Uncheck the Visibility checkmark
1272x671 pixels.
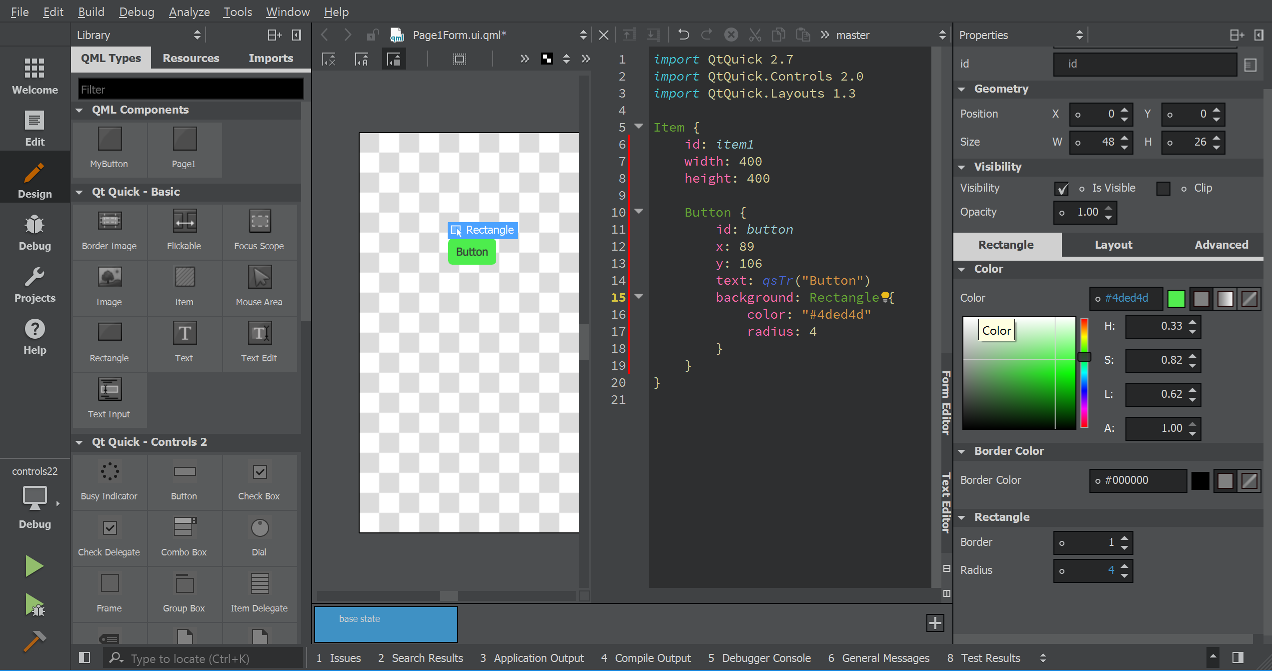1062,188
